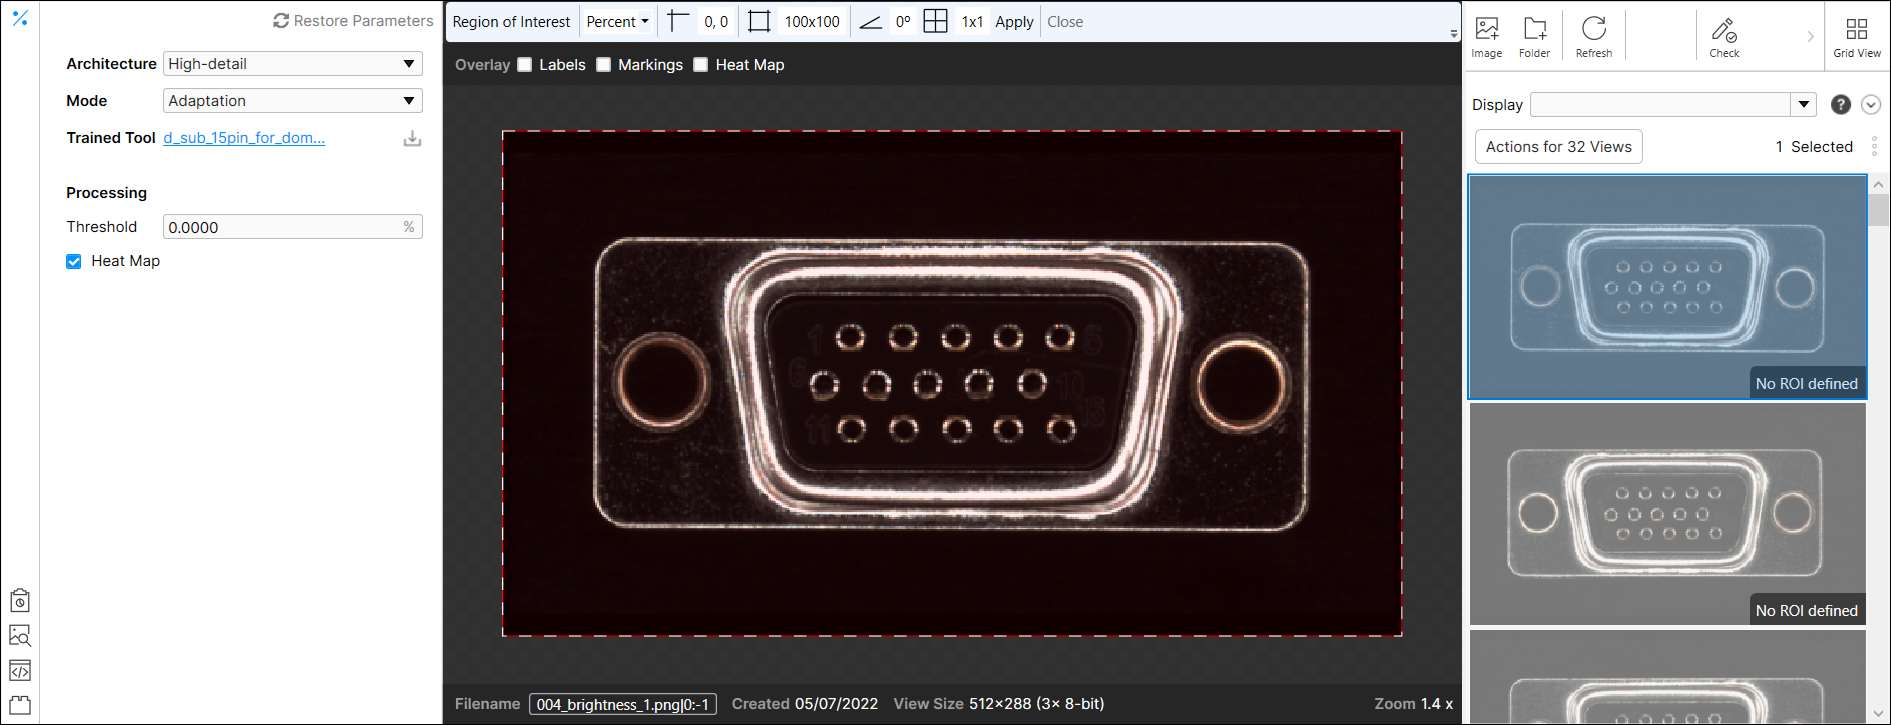This screenshot has height=725, width=1891.
Task: Click Apply in Region of Interest toolbar
Action: click(x=1014, y=22)
